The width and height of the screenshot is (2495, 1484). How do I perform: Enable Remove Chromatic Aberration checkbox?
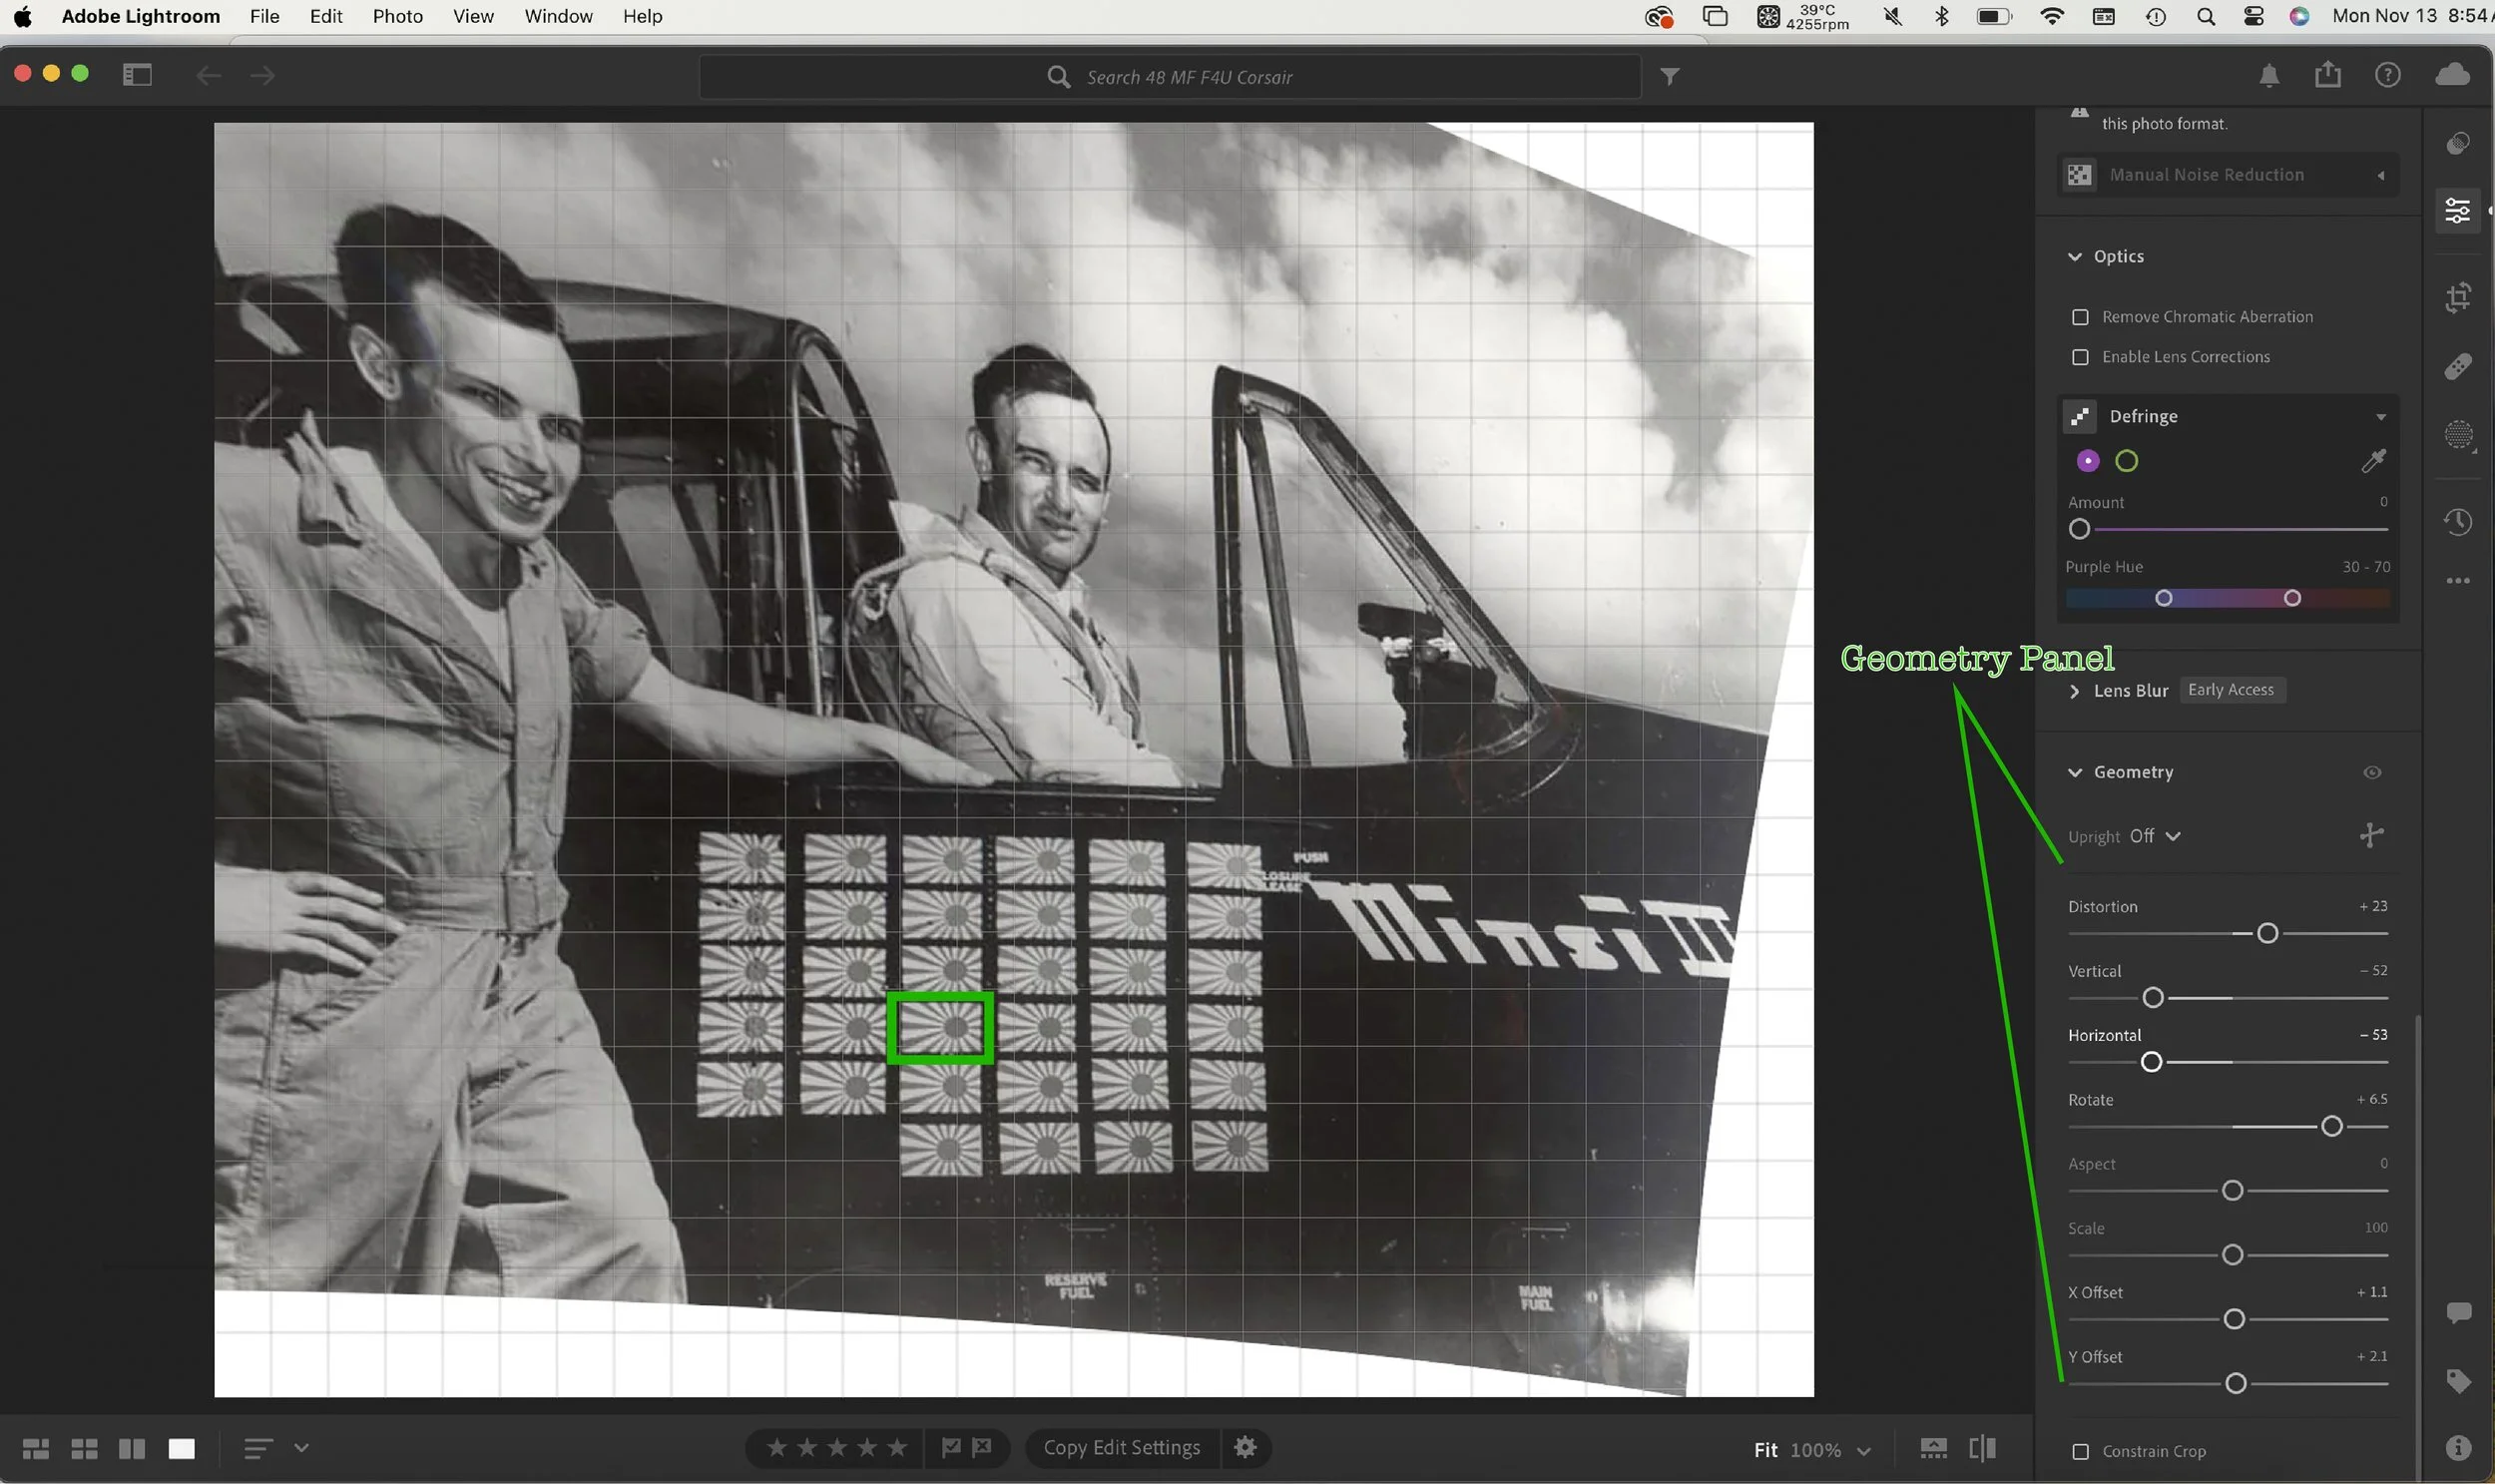2080,317
